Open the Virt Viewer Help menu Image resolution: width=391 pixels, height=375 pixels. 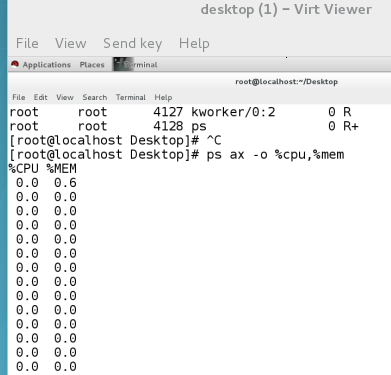pos(194,44)
